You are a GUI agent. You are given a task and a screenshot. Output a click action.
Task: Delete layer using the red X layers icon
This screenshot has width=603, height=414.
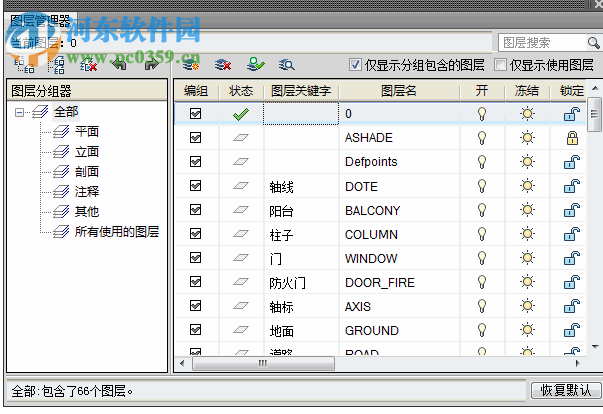(223, 65)
